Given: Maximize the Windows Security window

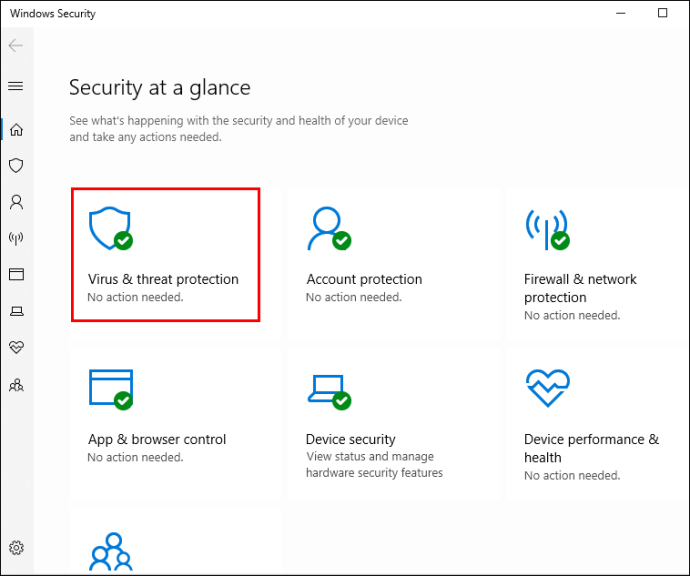Looking at the screenshot, I should pyautogui.click(x=662, y=13).
